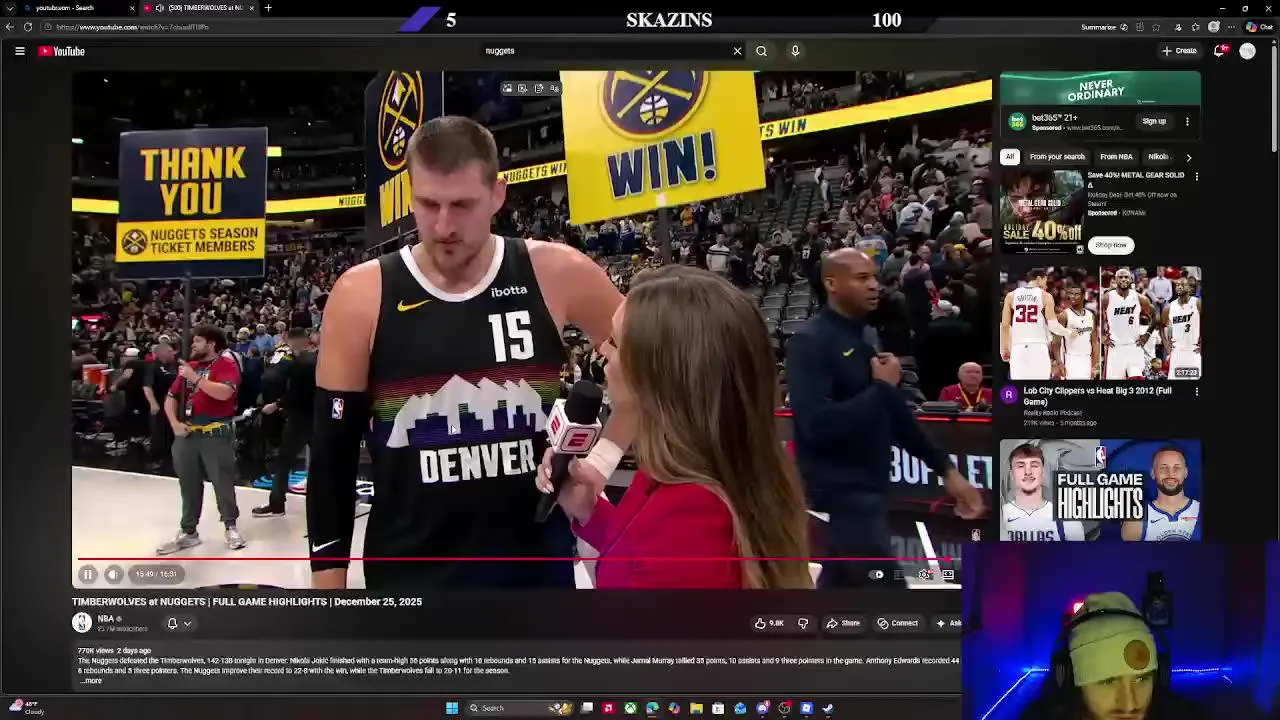Viewport: 1280px width, 720px height.
Task: Toggle player subtitles/captions
Action: click(900, 574)
